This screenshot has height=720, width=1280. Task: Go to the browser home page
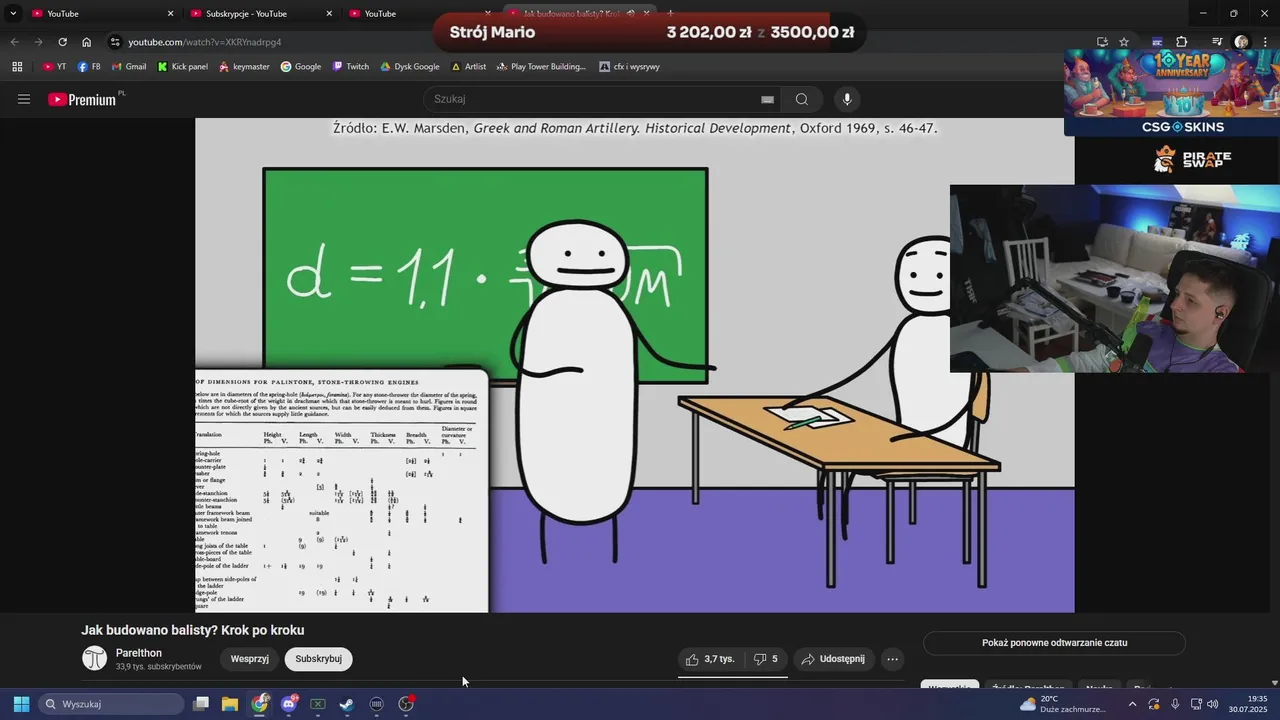[87, 42]
